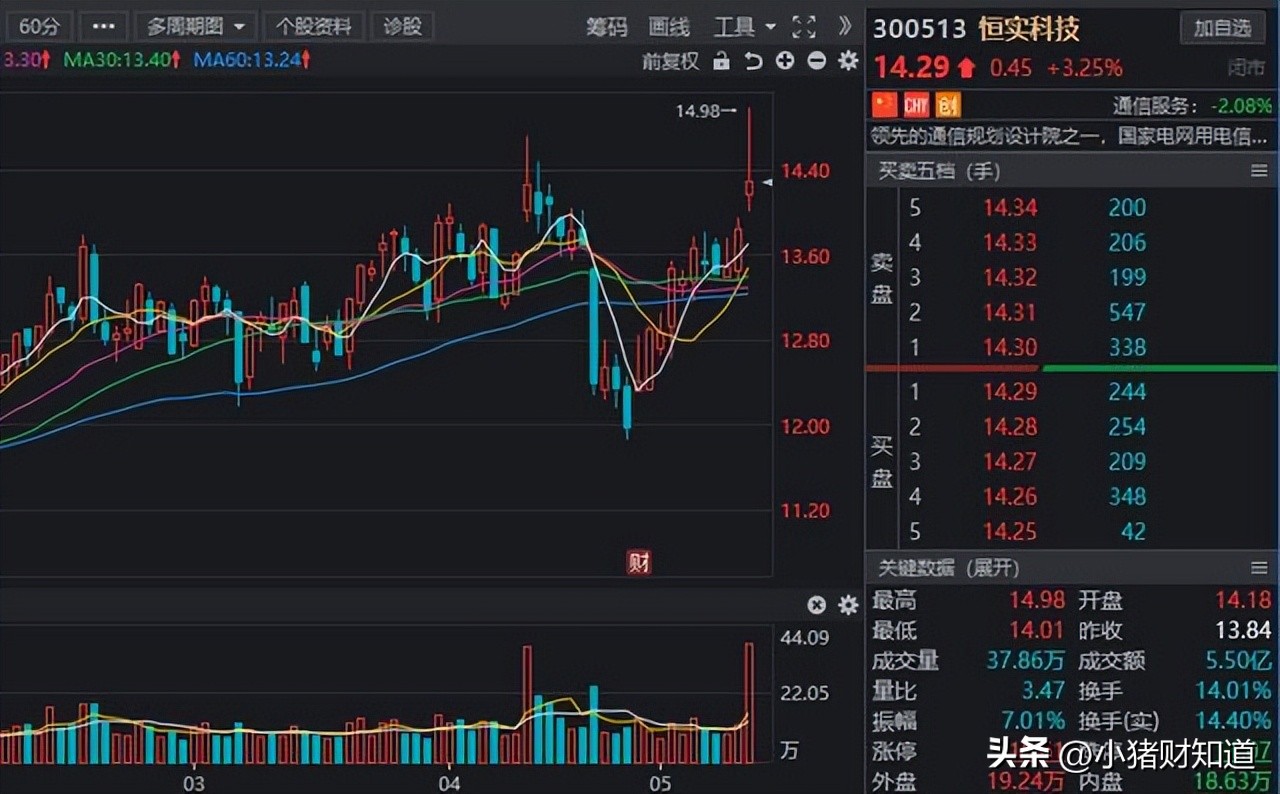The height and width of the screenshot is (794, 1280).
Task: Click the undo arrow icon
Action: click(x=754, y=61)
